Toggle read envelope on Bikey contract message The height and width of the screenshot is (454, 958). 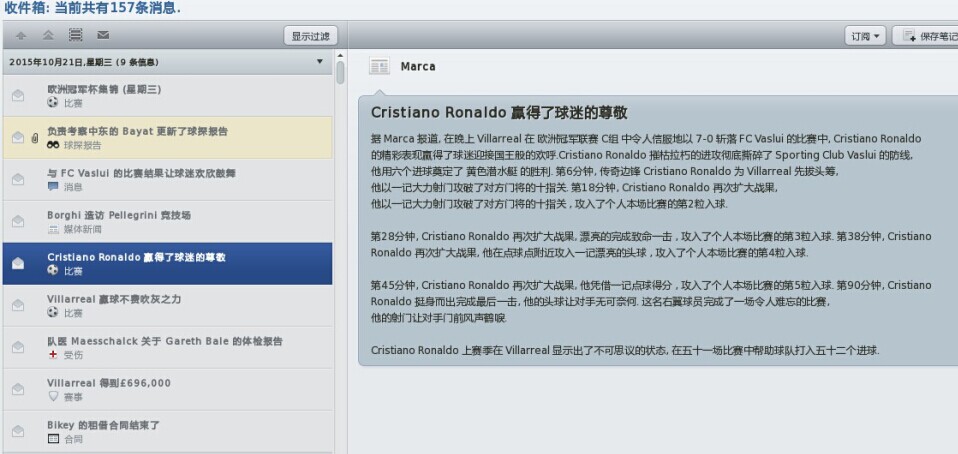coord(18,431)
